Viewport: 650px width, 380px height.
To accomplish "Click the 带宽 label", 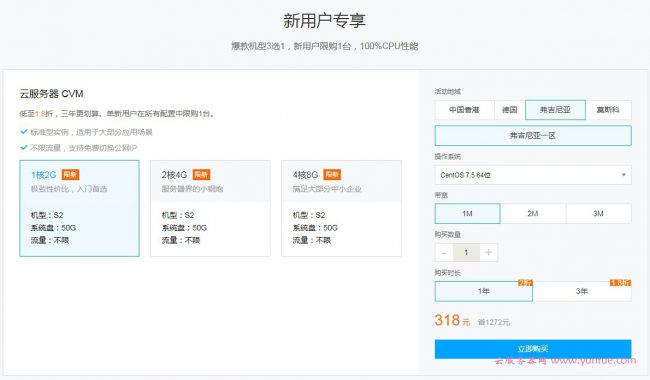I will [x=441, y=195].
